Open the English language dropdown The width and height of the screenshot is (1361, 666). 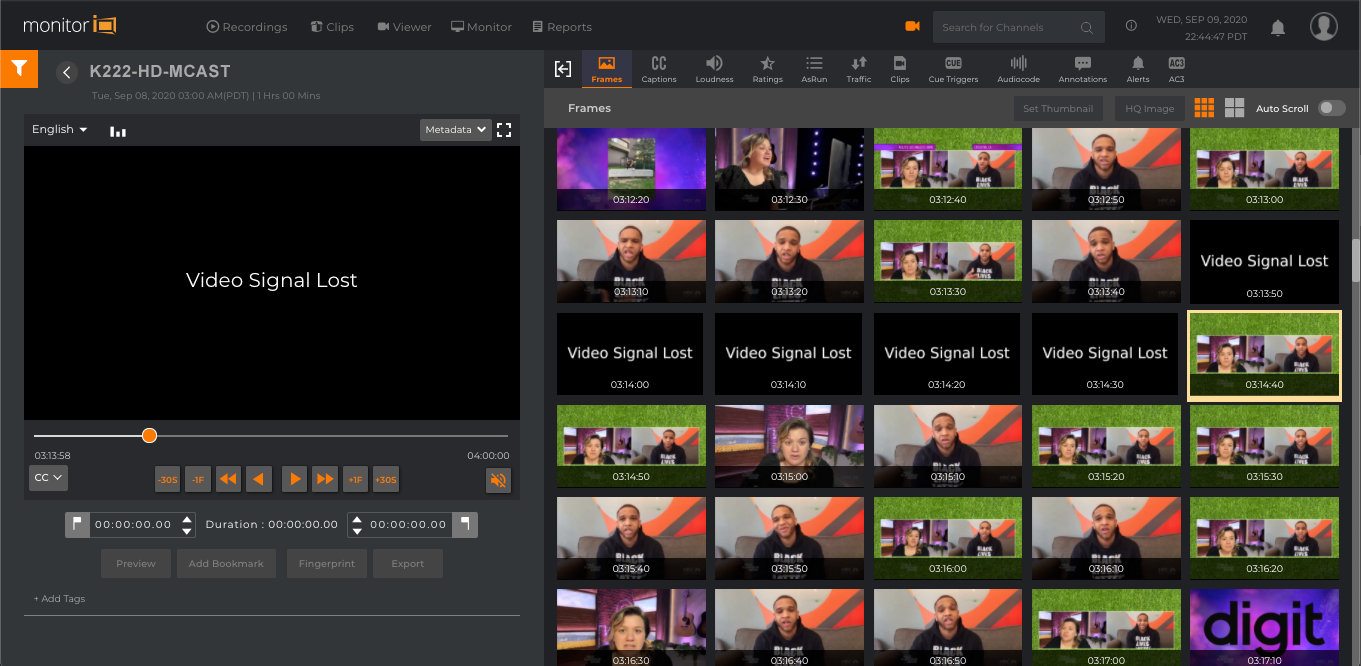point(59,130)
